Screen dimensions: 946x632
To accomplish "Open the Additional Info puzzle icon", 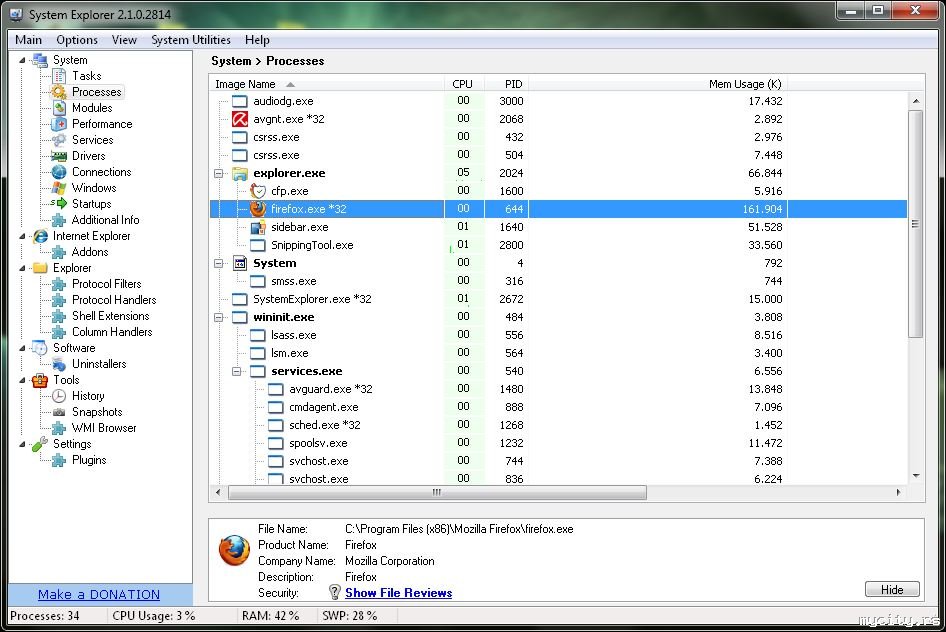I will click(59, 220).
